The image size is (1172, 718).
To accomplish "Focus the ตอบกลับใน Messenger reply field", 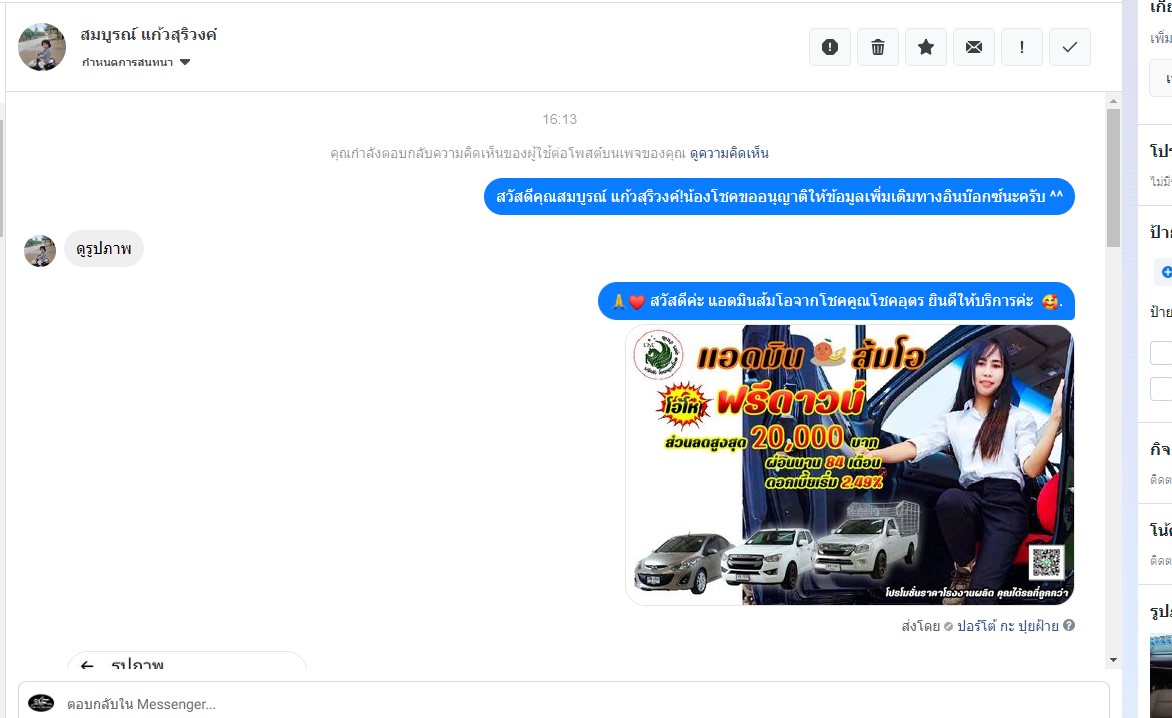I will point(564,703).
